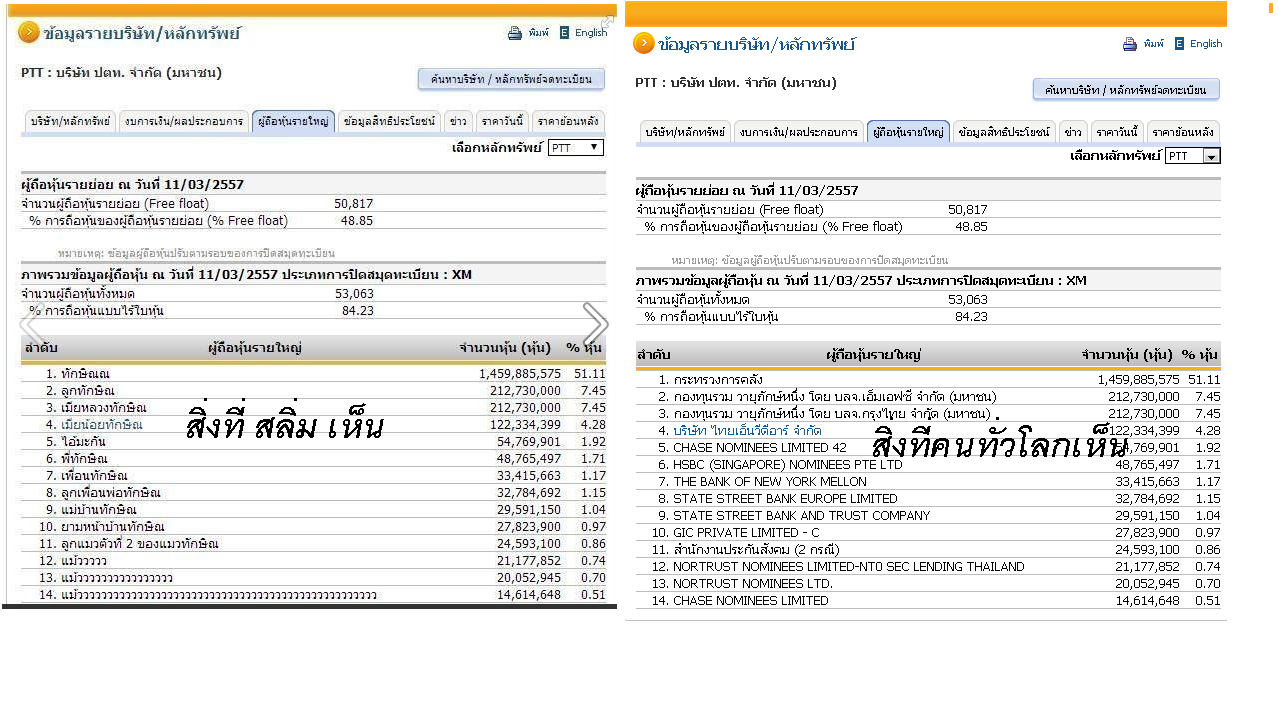Select the ไอ้มะกัน row in left screenshot
This screenshot has width=1278, height=724.
[313, 441]
